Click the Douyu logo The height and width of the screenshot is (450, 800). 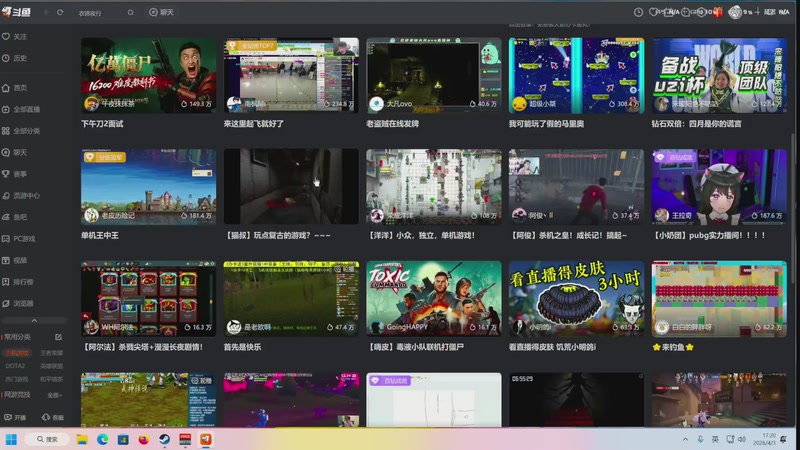(16, 12)
